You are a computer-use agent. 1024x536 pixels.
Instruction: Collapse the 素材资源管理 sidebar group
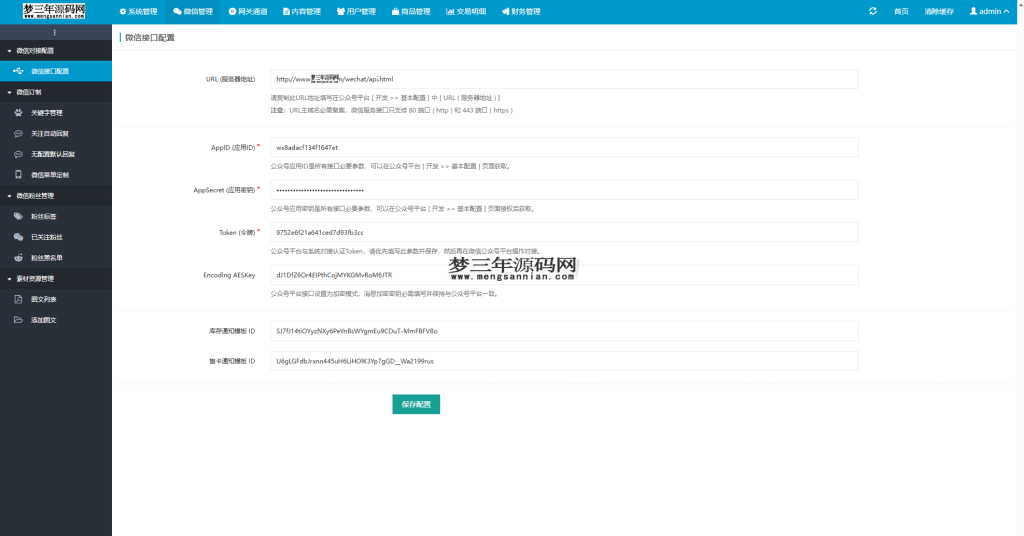point(56,279)
